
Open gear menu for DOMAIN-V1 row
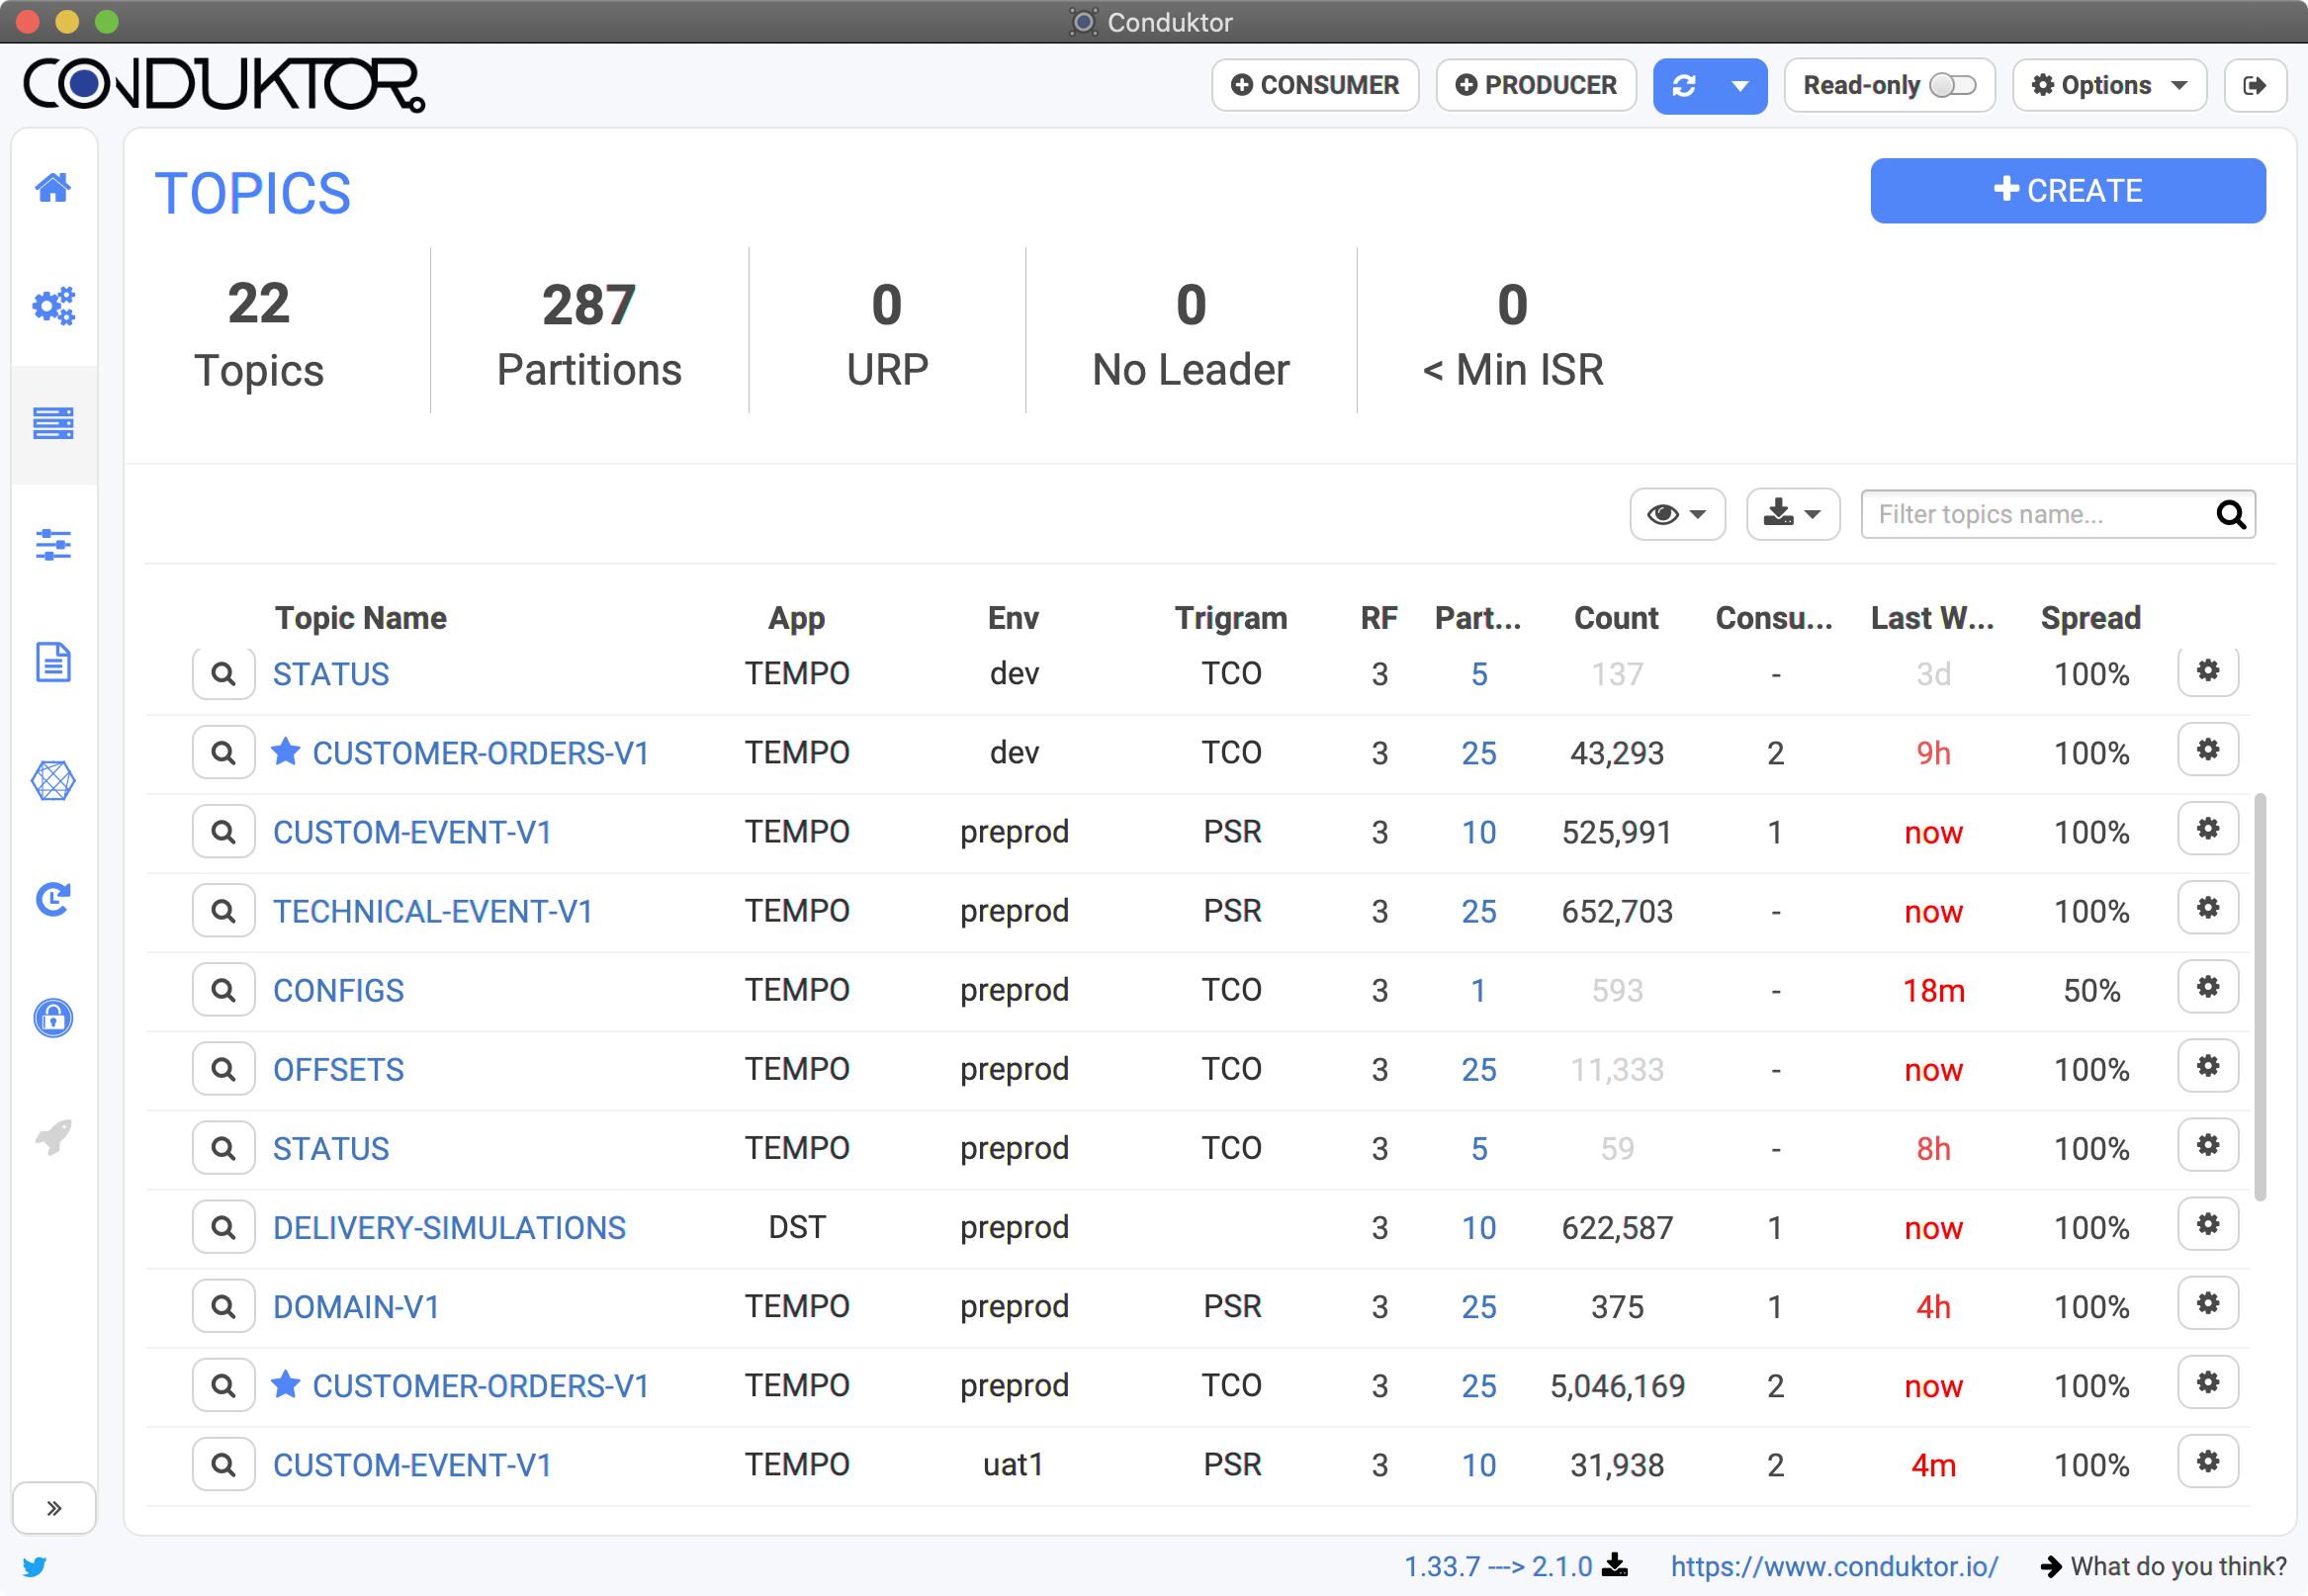2208,1303
